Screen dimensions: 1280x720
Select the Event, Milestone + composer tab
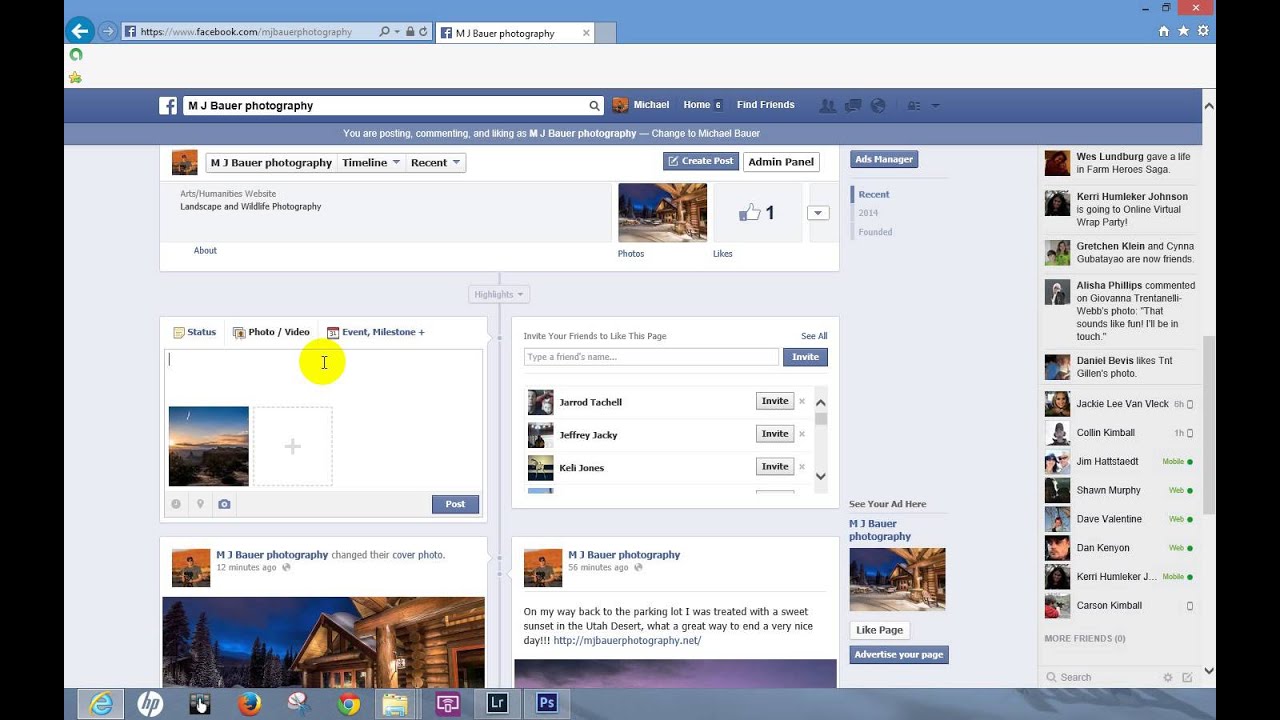376,332
